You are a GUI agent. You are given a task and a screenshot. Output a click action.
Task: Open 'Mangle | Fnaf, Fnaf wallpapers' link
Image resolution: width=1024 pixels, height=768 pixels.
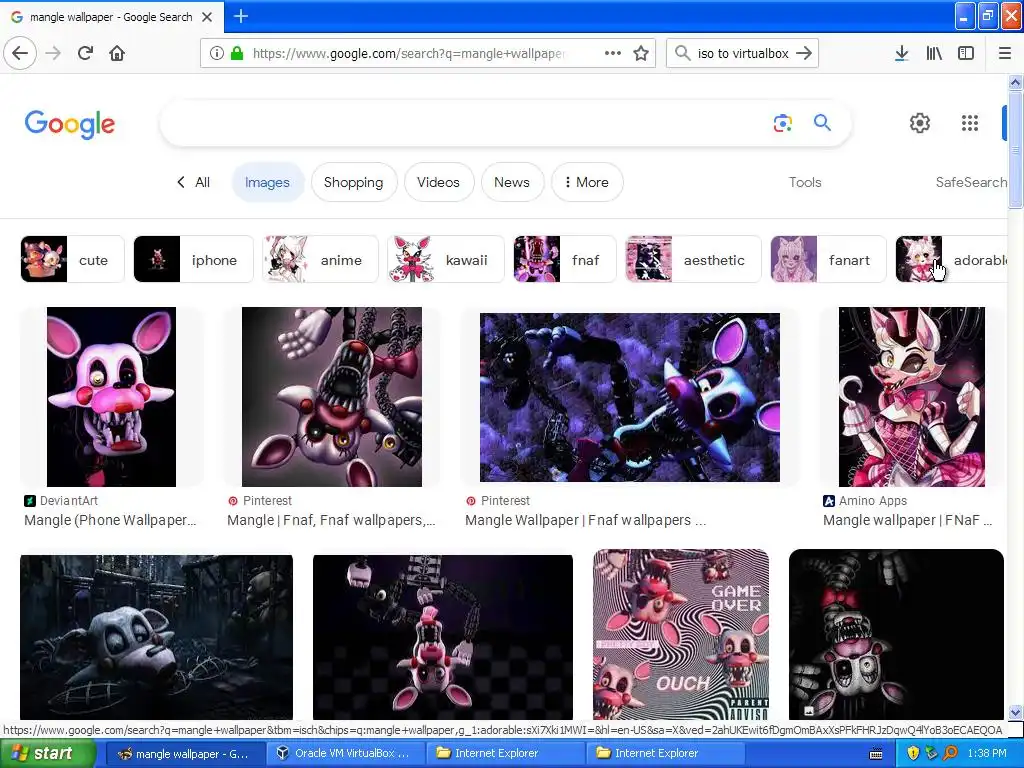pyautogui.click(x=331, y=520)
